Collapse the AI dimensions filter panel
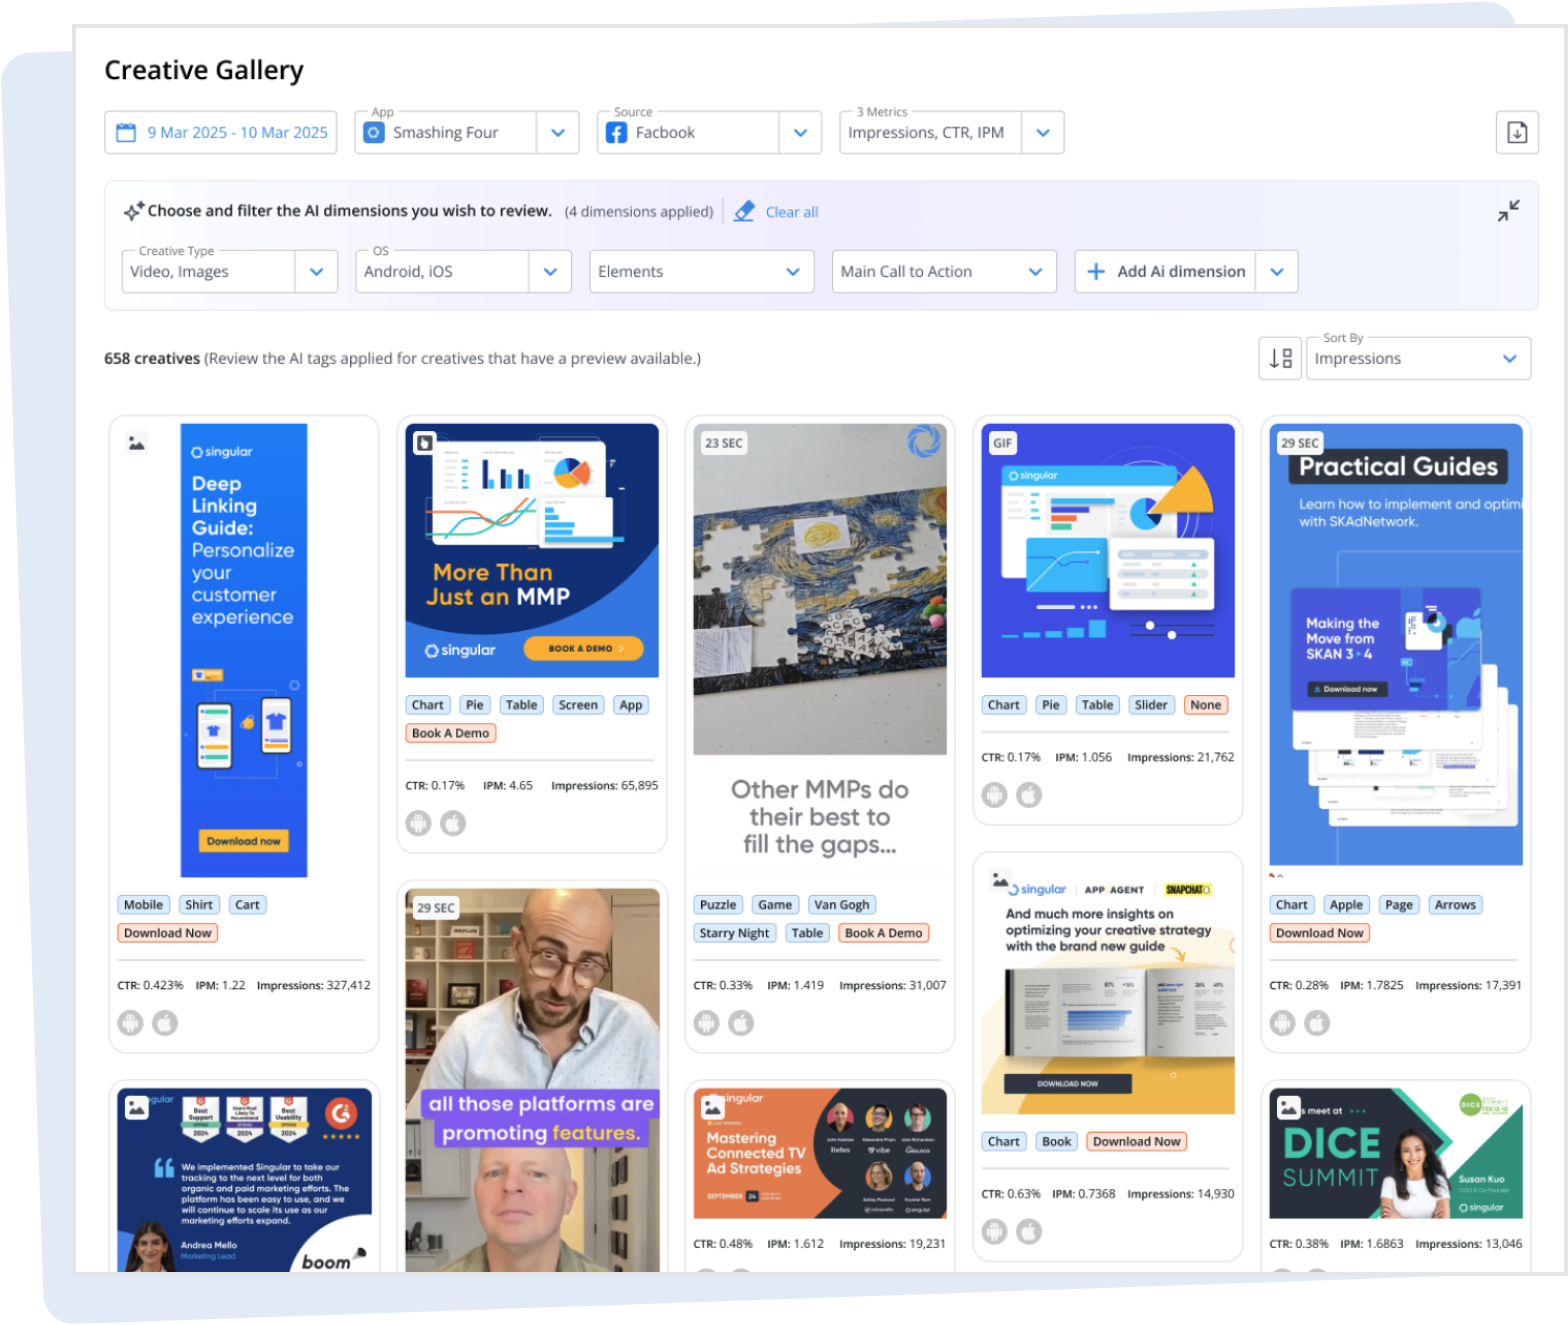The image size is (1568, 1325). coord(1508,210)
